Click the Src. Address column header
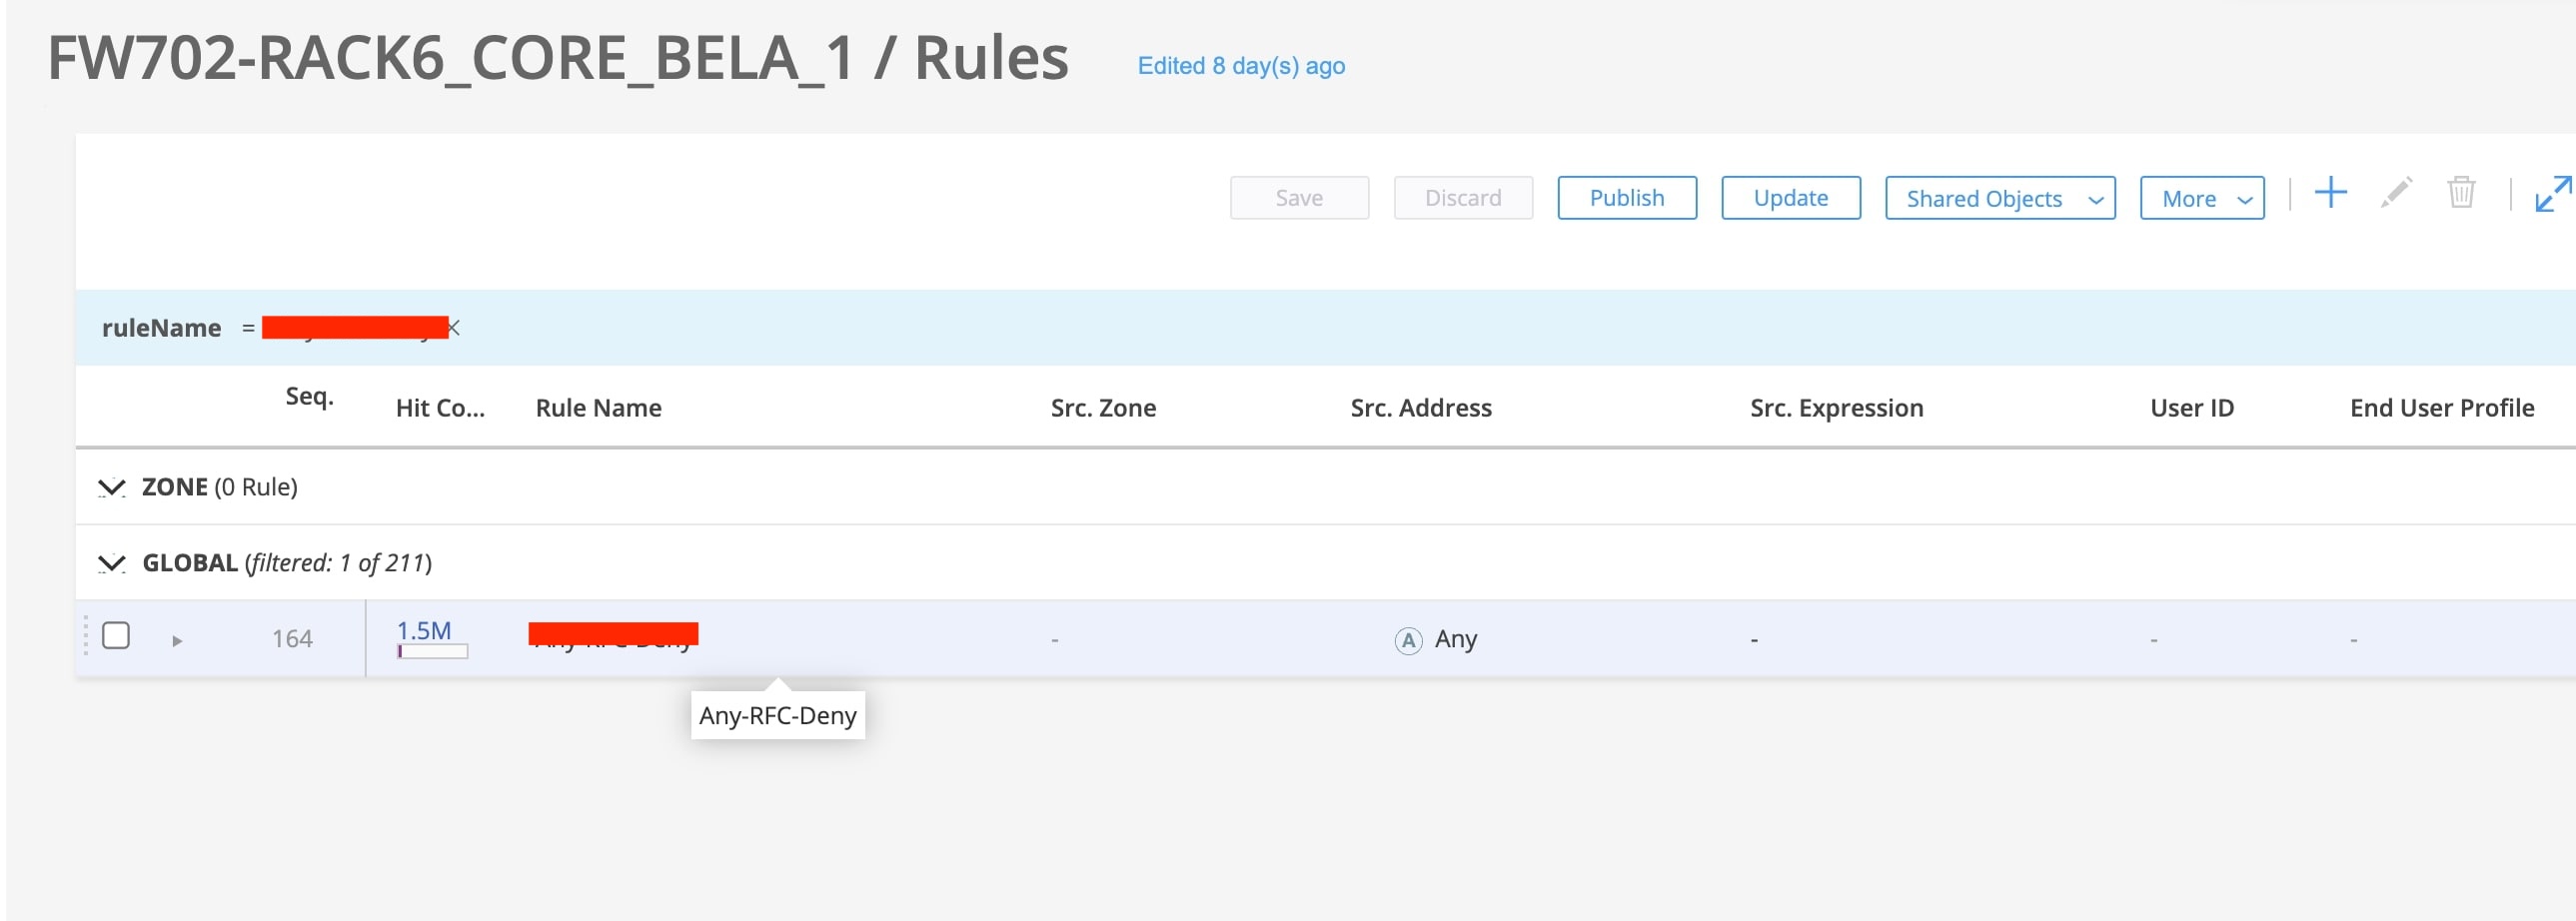 [1421, 408]
